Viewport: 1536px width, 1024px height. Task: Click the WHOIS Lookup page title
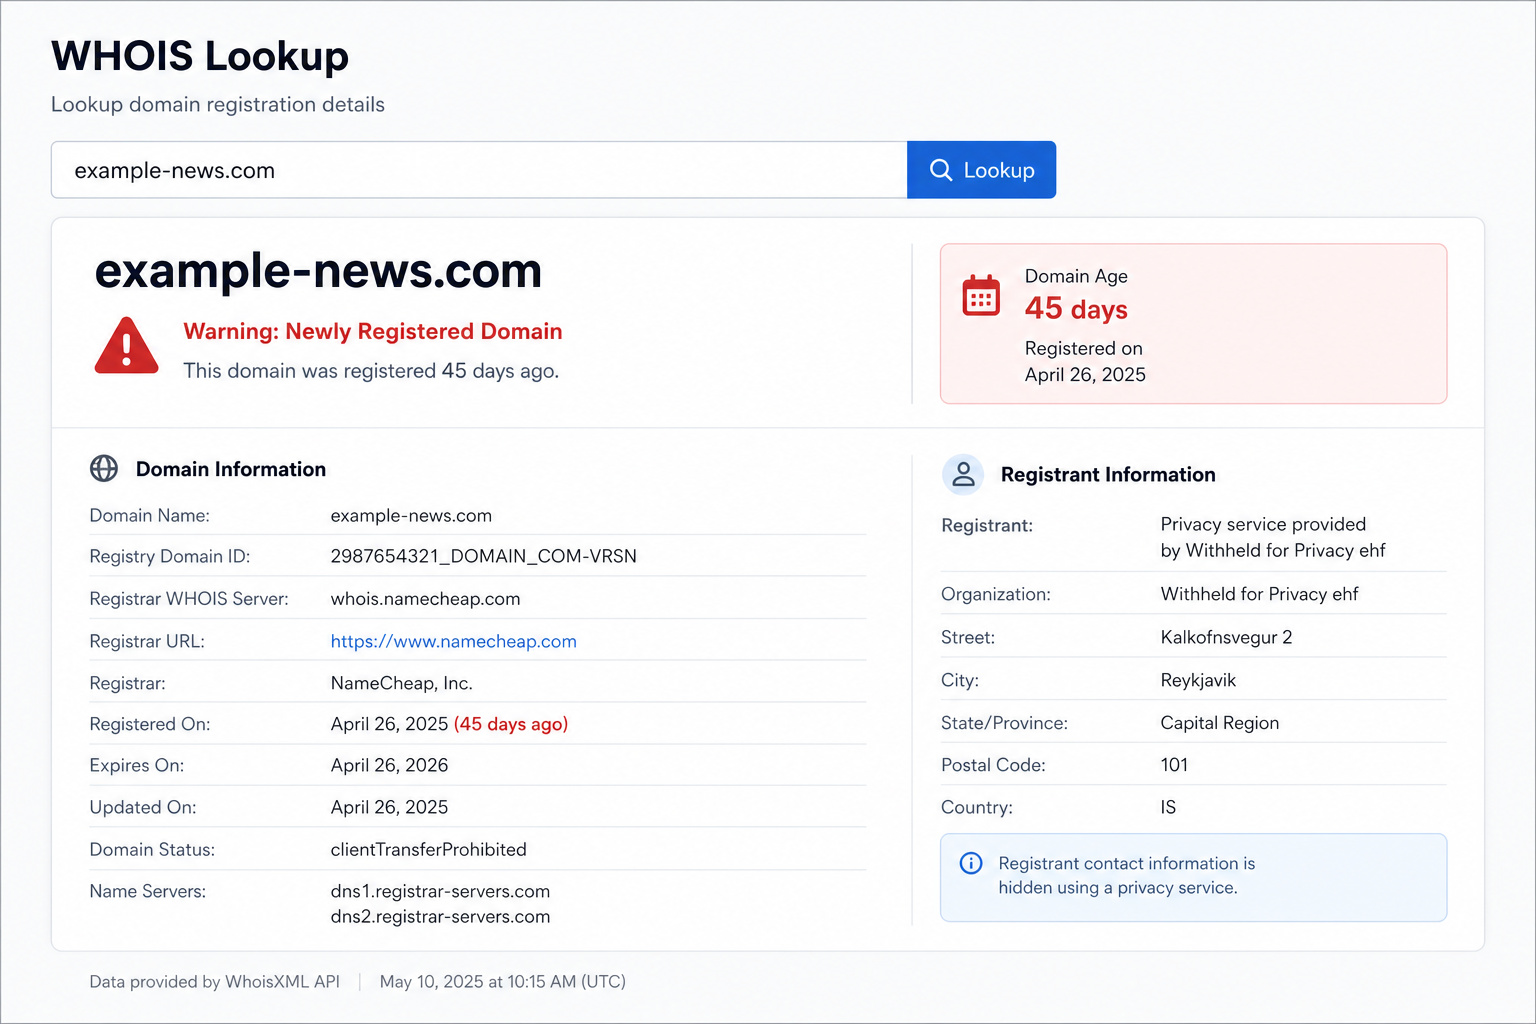coord(200,56)
